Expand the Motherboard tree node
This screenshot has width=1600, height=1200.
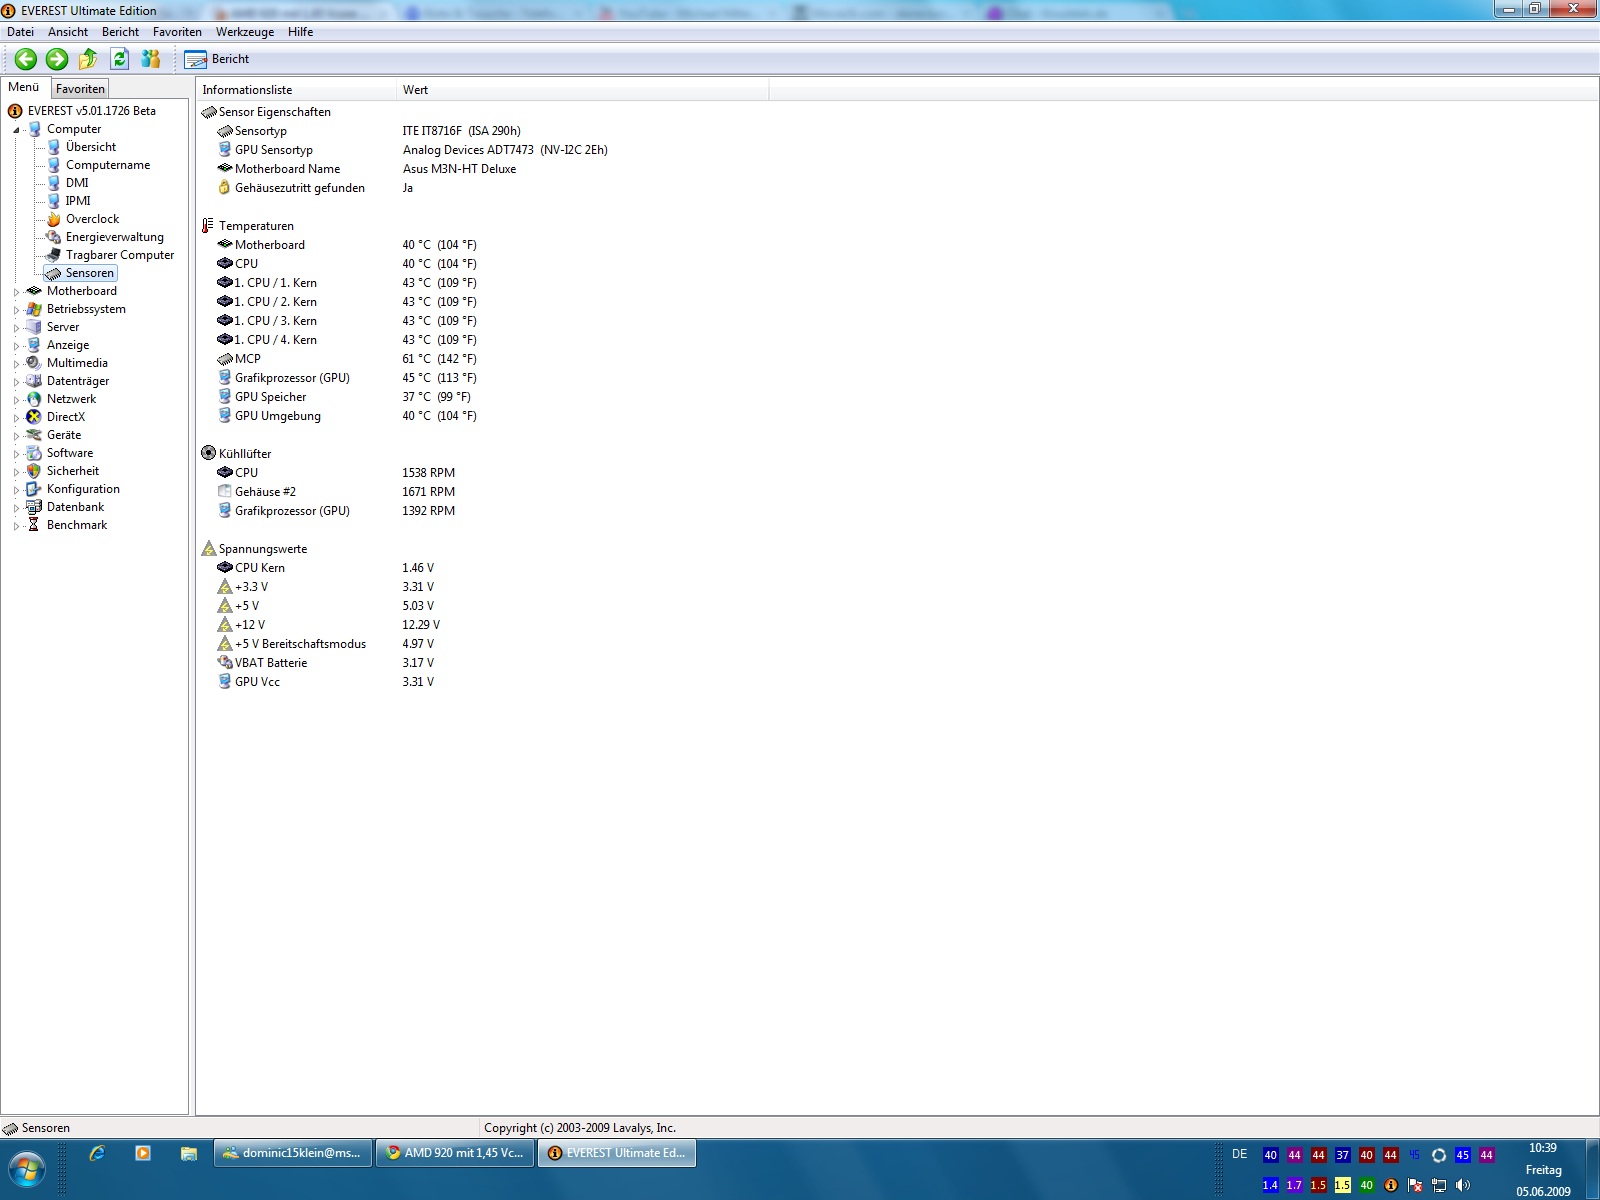pyautogui.click(x=16, y=292)
